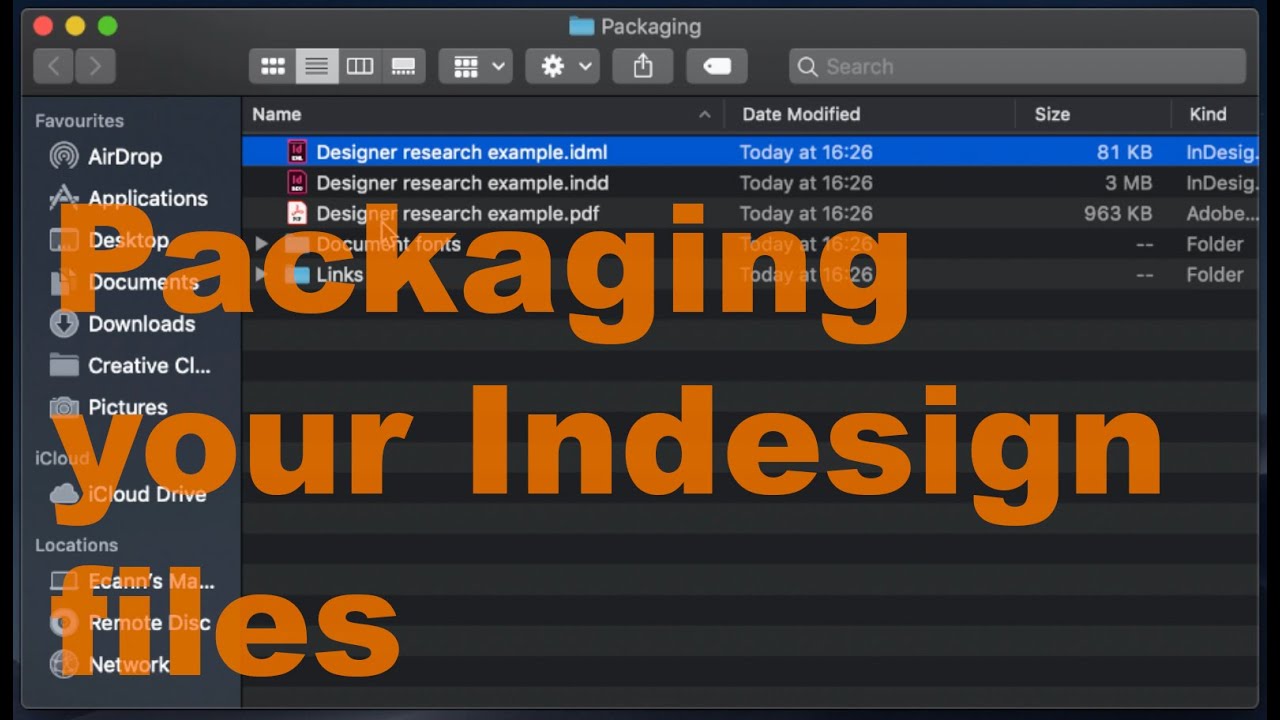This screenshot has width=1280, height=720.
Task: Open Pictures in the sidebar
Action: pyautogui.click(x=127, y=407)
